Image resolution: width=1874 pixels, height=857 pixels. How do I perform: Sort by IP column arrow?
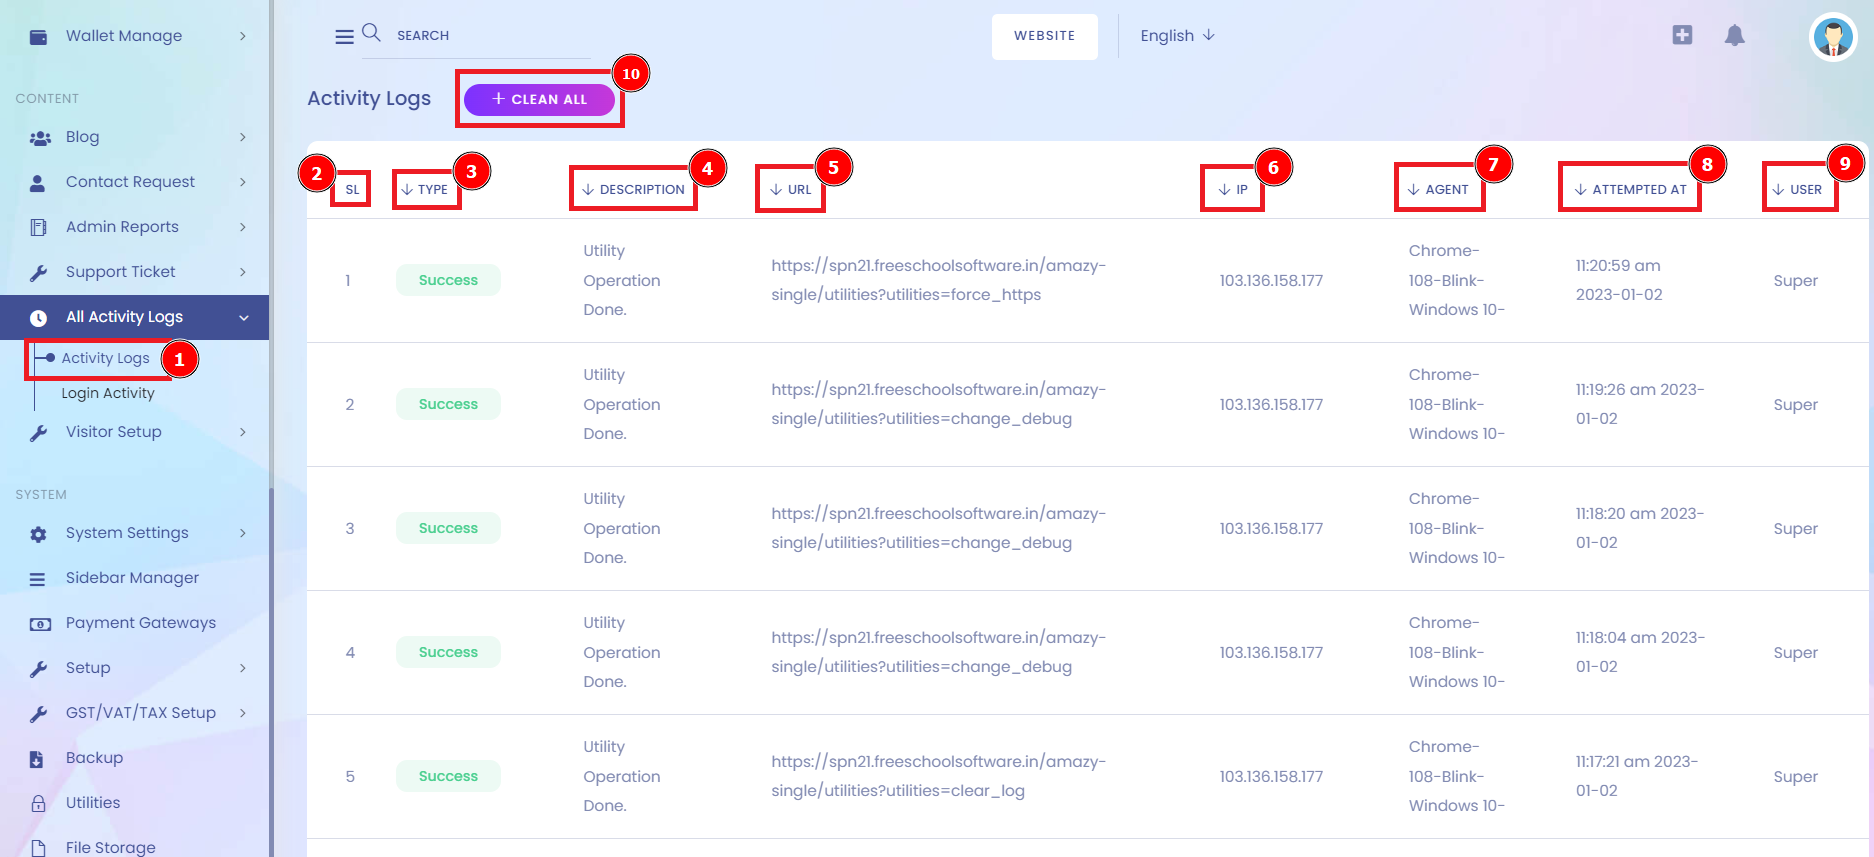tap(1224, 190)
